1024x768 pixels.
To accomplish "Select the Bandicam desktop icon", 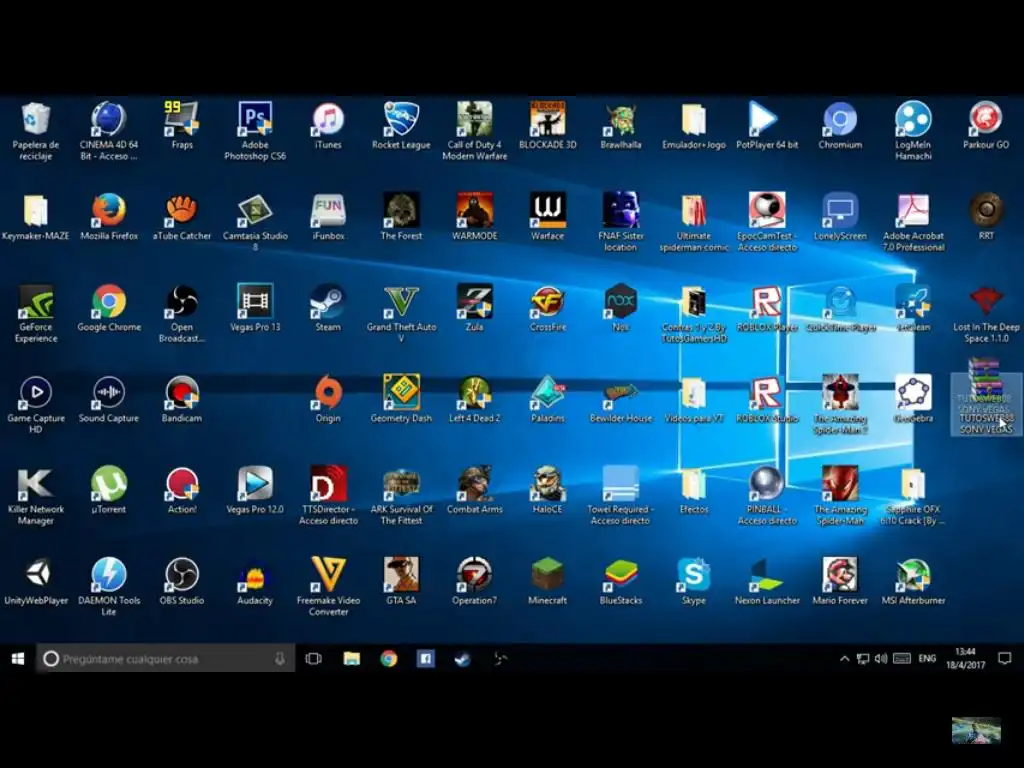I will 182,392.
